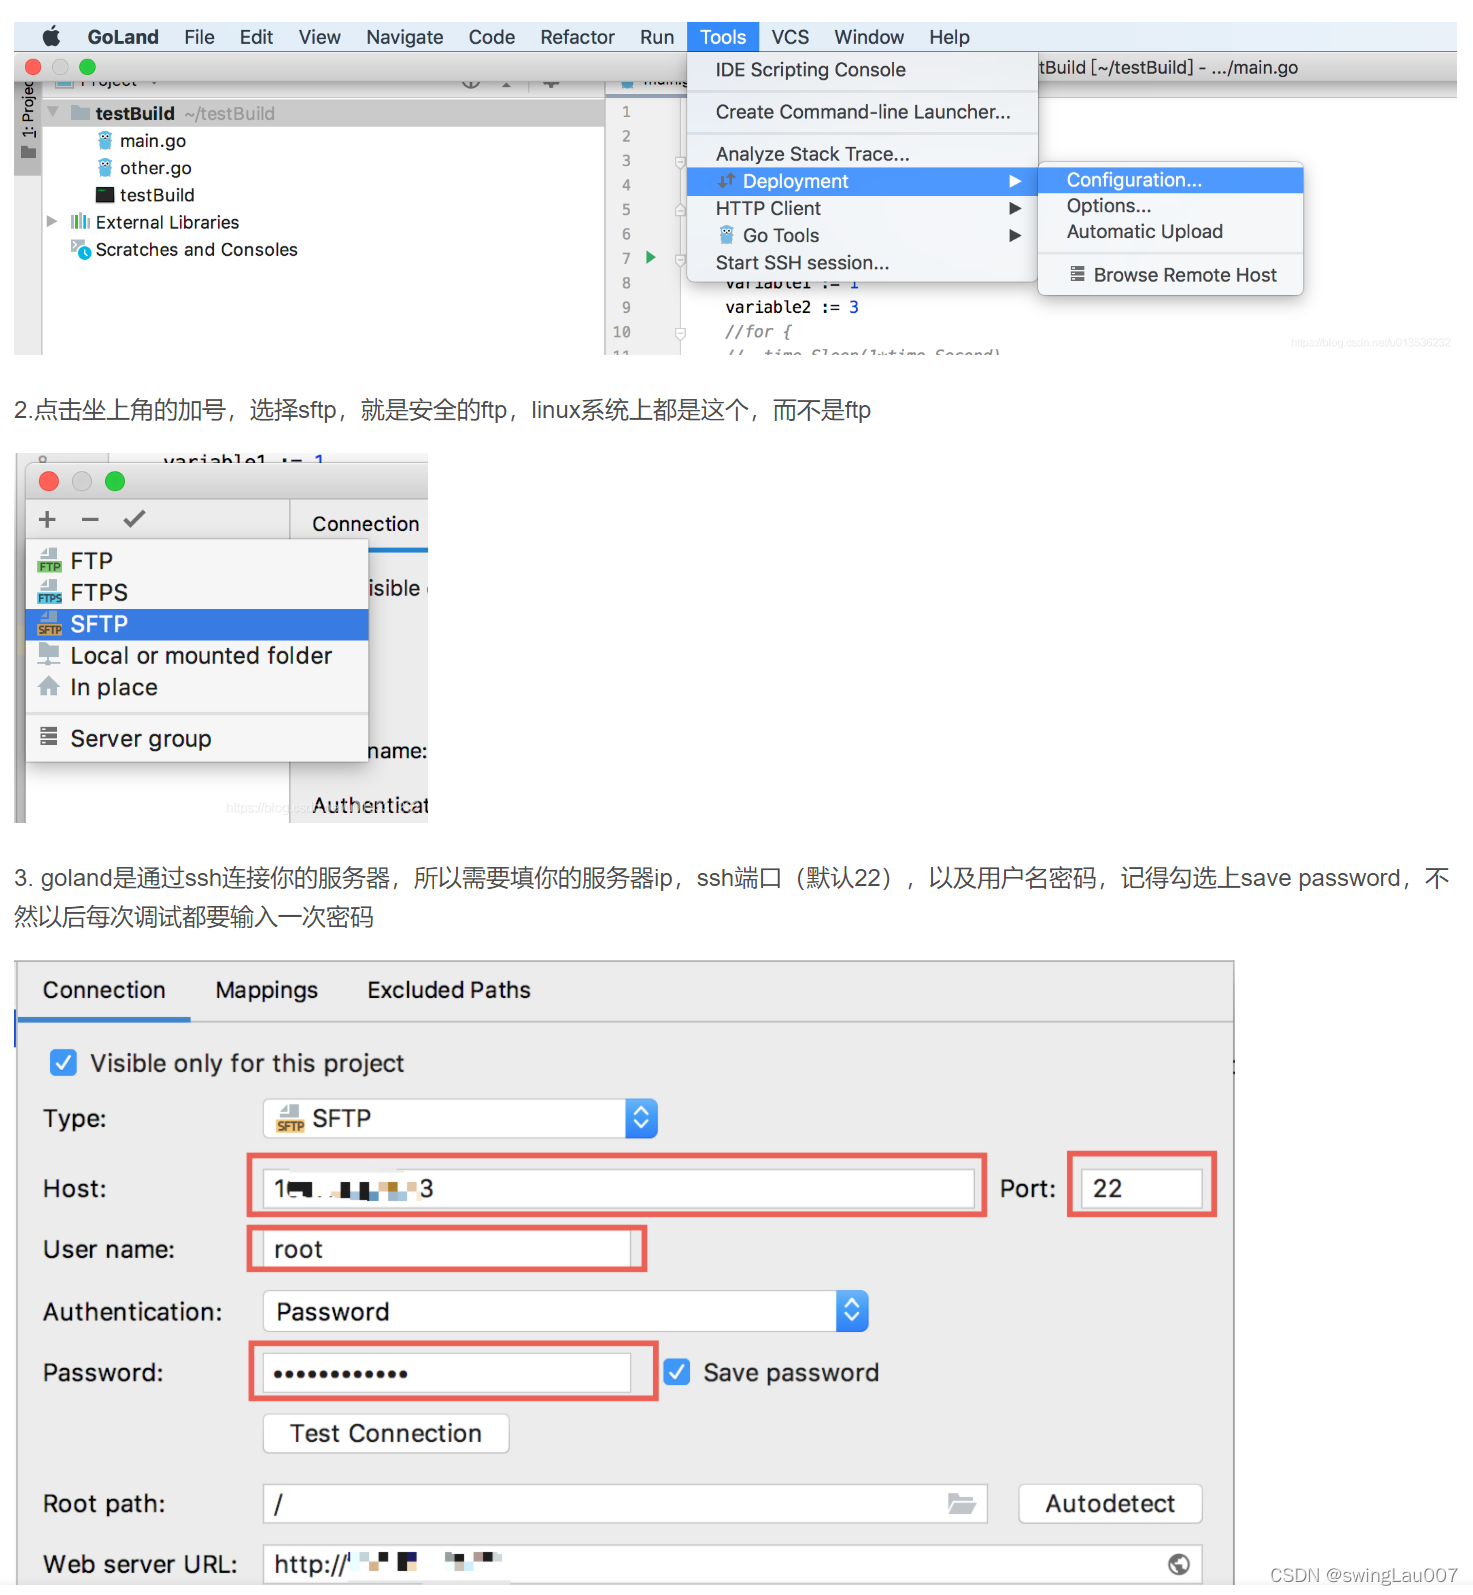This screenshot has height=1595, width=1473.
Task: Click the Autodetect button
Action: coord(1110,1504)
